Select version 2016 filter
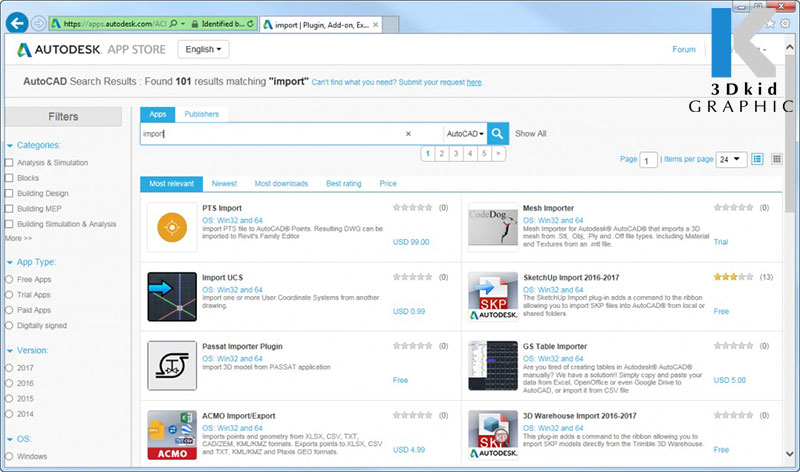Screen dimensions: 800x472 tap(9, 383)
